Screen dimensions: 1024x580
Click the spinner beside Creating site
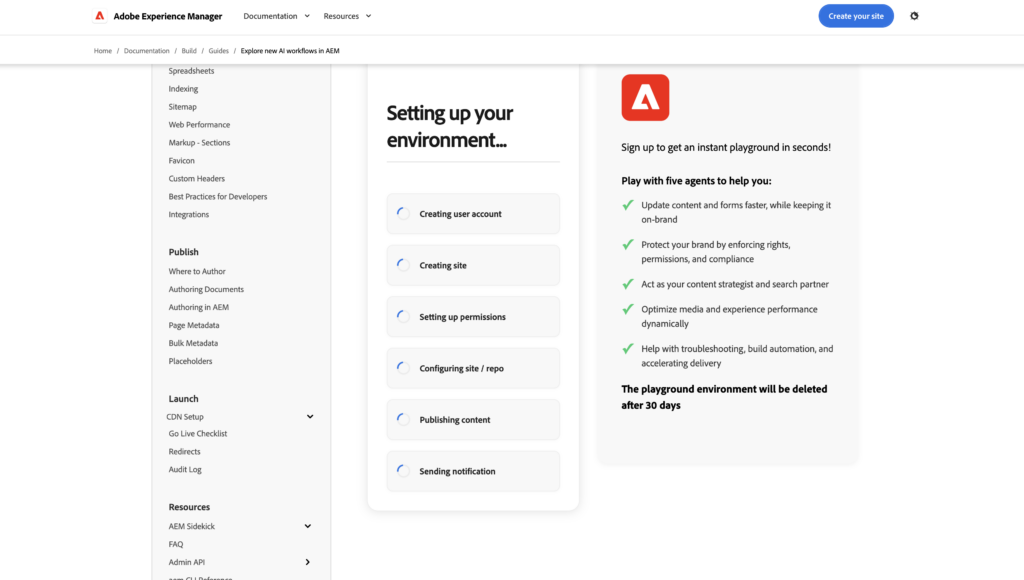[x=403, y=265]
